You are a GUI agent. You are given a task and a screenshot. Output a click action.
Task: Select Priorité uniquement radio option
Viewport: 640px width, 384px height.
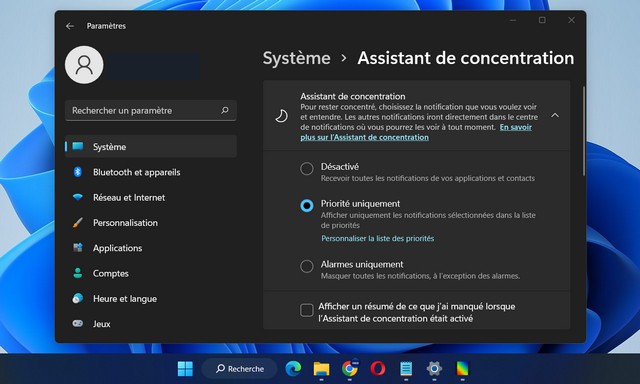point(307,205)
